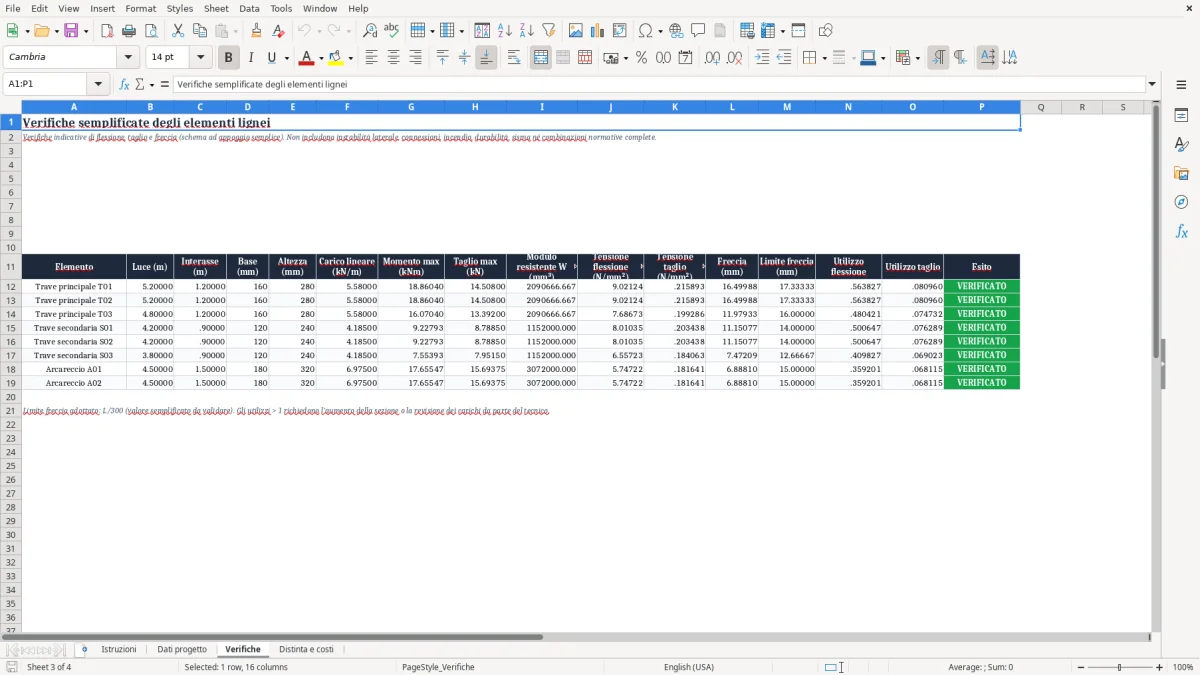Click the Insert Chart icon
Viewport: 1200px width, 675px height.
(597, 31)
